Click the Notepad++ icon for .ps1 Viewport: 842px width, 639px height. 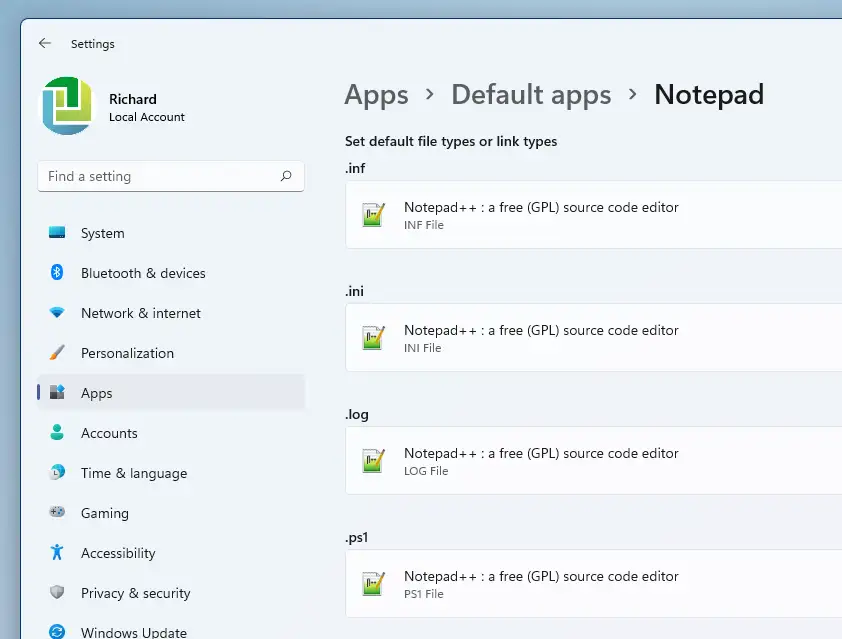pos(374,584)
